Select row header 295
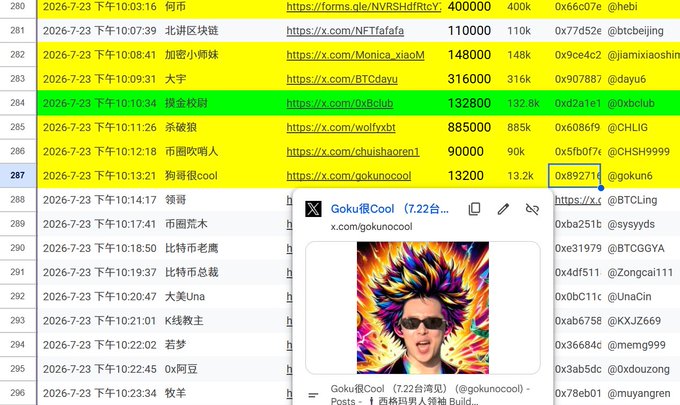Viewport: 680px width, 405px height. pyautogui.click(x=18, y=369)
